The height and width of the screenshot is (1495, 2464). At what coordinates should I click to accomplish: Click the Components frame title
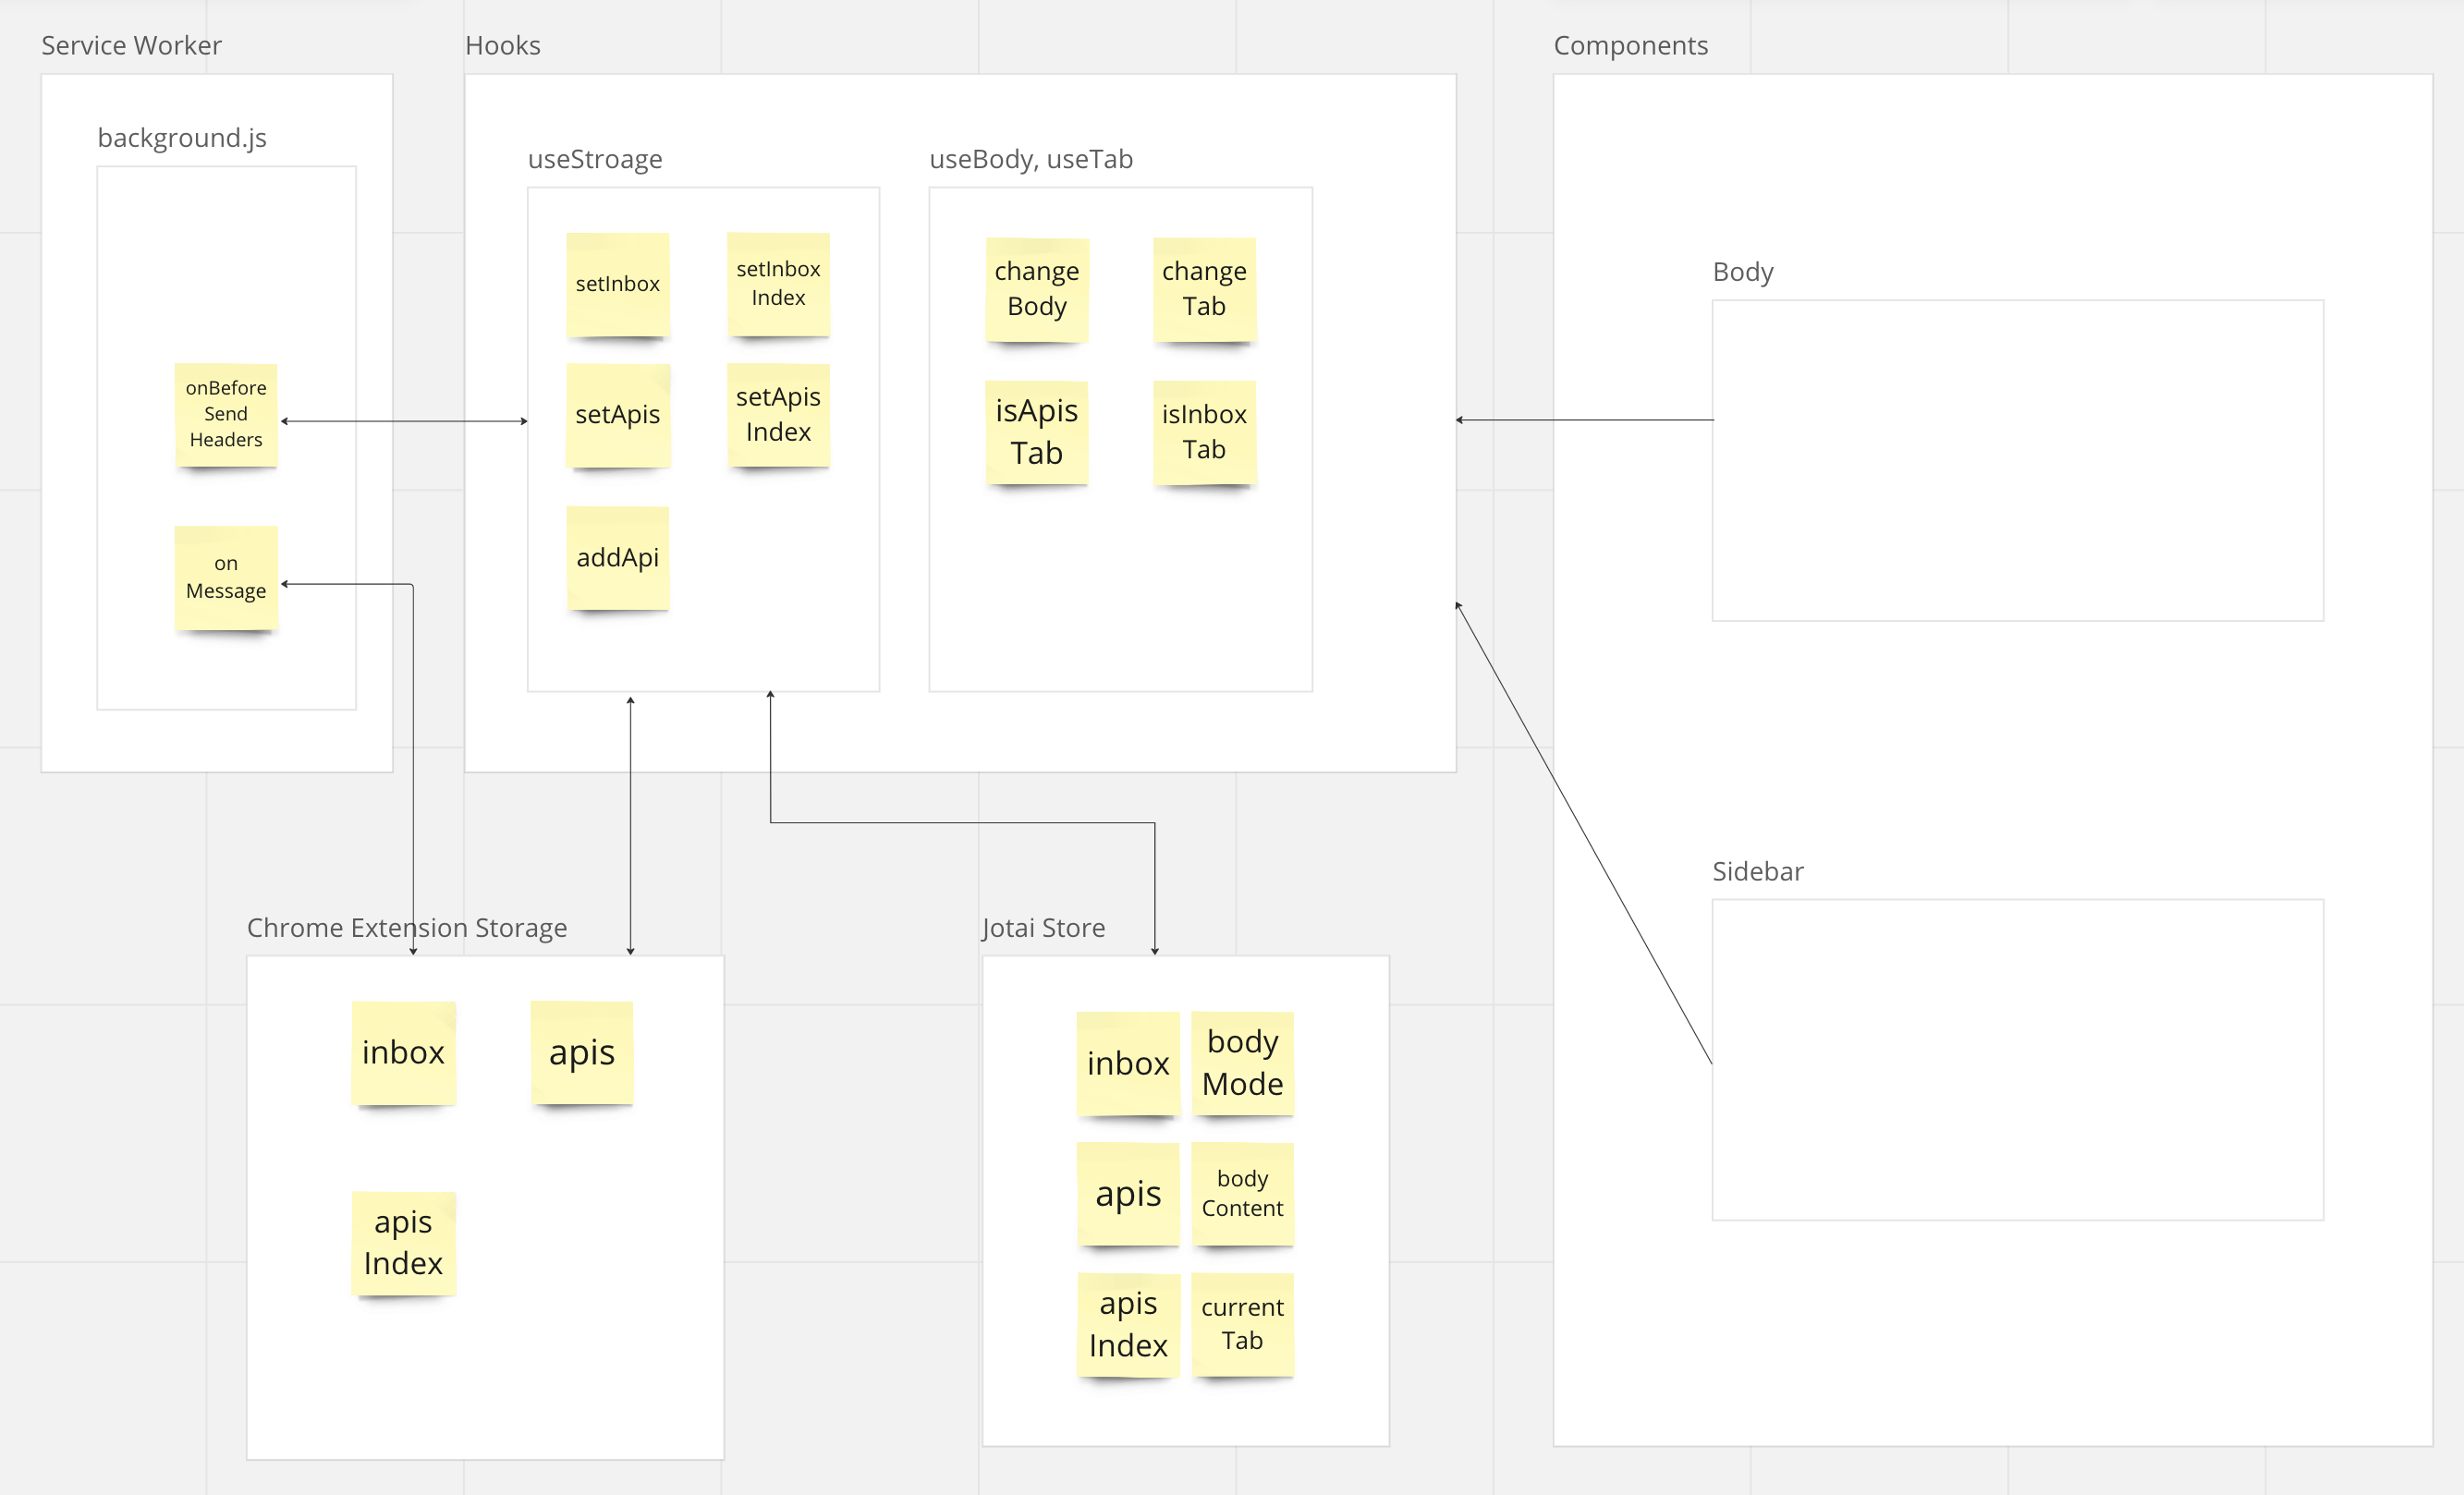tap(1630, 46)
